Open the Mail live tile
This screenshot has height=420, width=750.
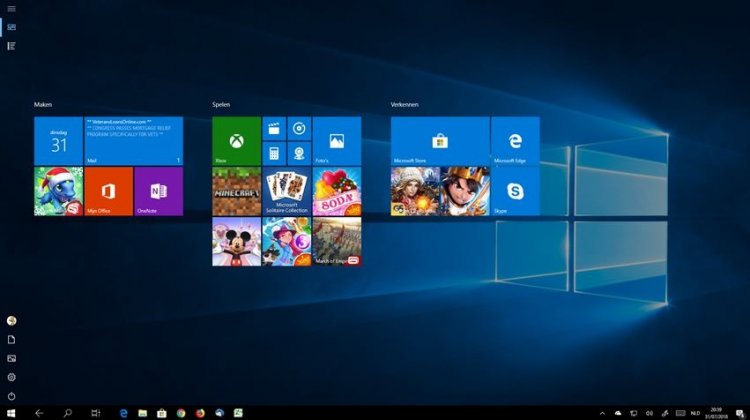133,141
